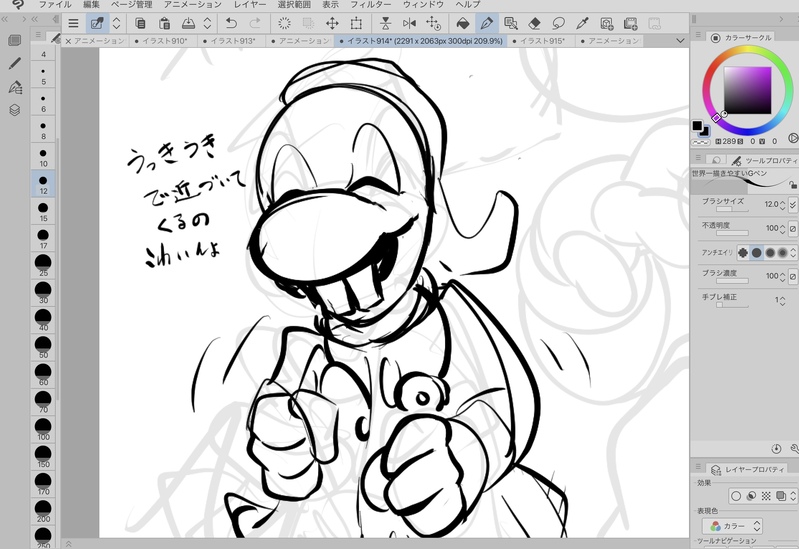Screen dimensions: 799x549
Task: Click the black main color swatch
Action: point(697,125)
